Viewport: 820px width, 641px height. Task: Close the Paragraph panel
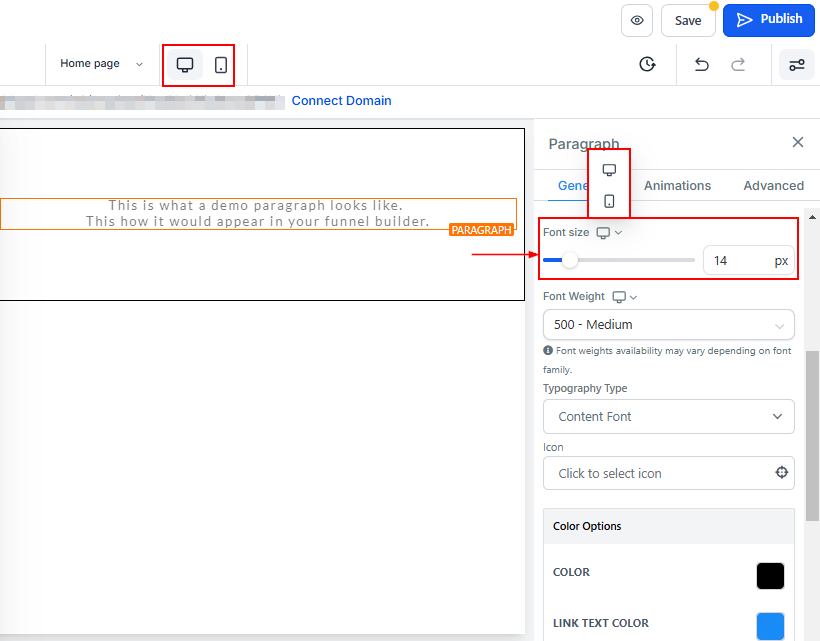[x=798, y=142]
